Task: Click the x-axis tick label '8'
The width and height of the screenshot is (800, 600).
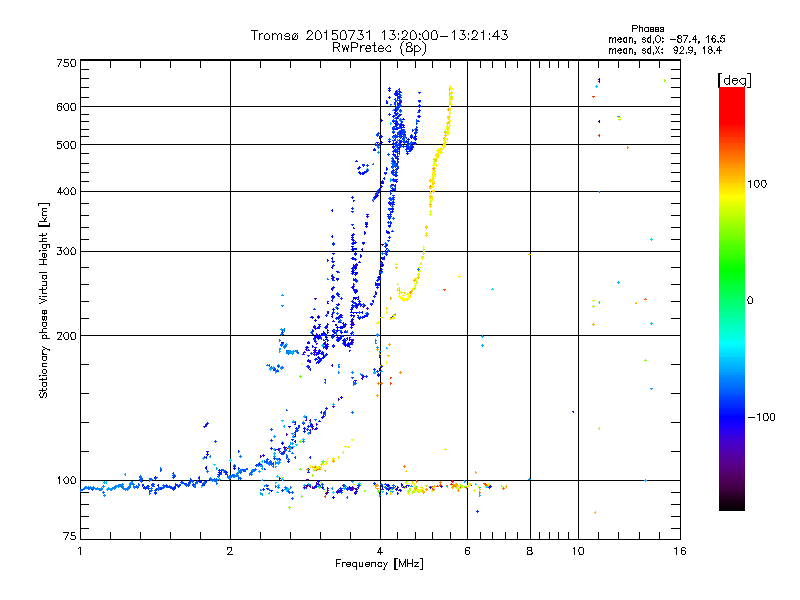Action: click(530, 551)
